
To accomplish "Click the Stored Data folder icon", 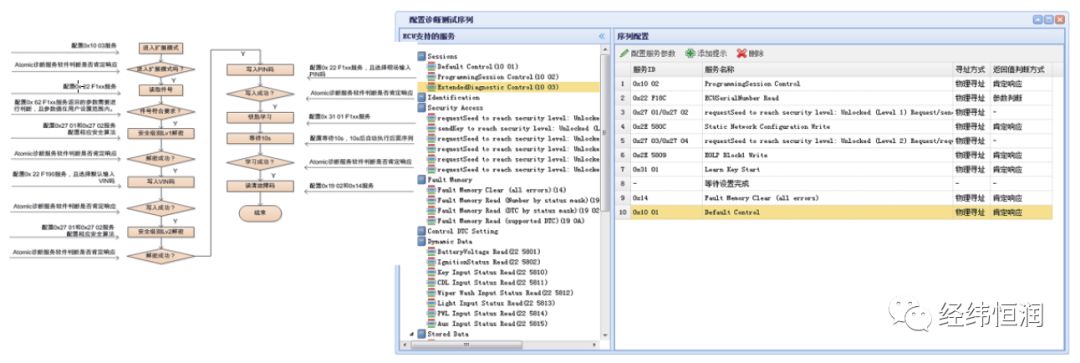I will pyautogui.click(x=421, y=334).
